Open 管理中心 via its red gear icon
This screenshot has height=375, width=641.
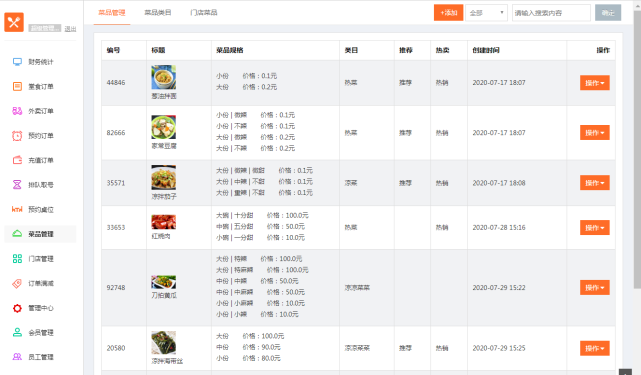coord(17,308)
